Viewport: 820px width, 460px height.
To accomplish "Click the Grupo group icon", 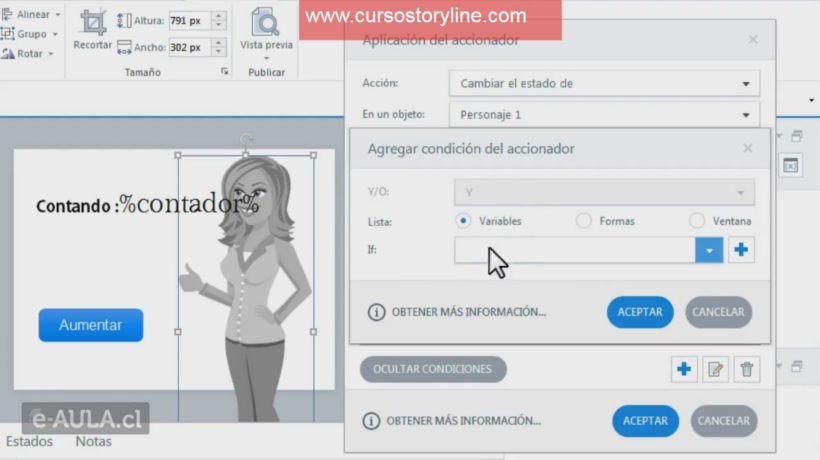I will click(7, 34).
